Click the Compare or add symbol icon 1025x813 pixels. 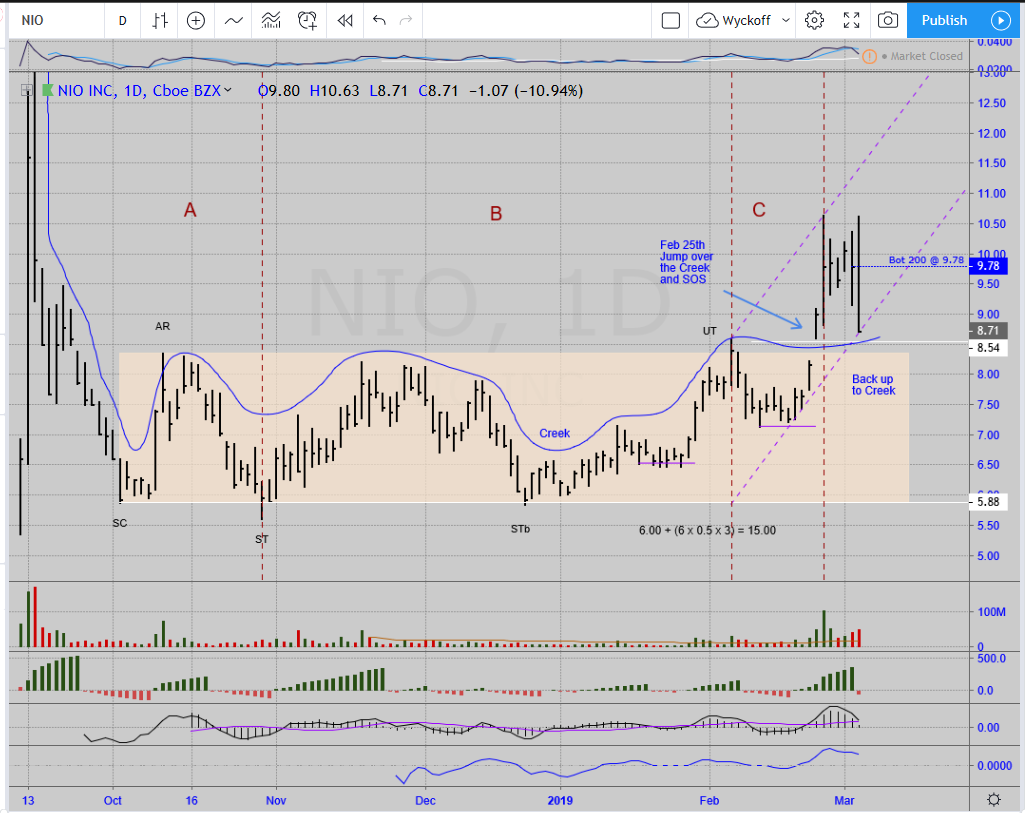click(196, 20)
